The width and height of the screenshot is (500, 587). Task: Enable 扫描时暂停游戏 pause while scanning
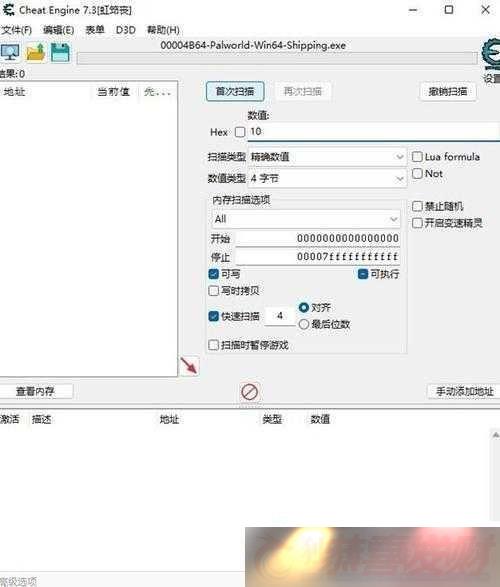click(213, 345)
